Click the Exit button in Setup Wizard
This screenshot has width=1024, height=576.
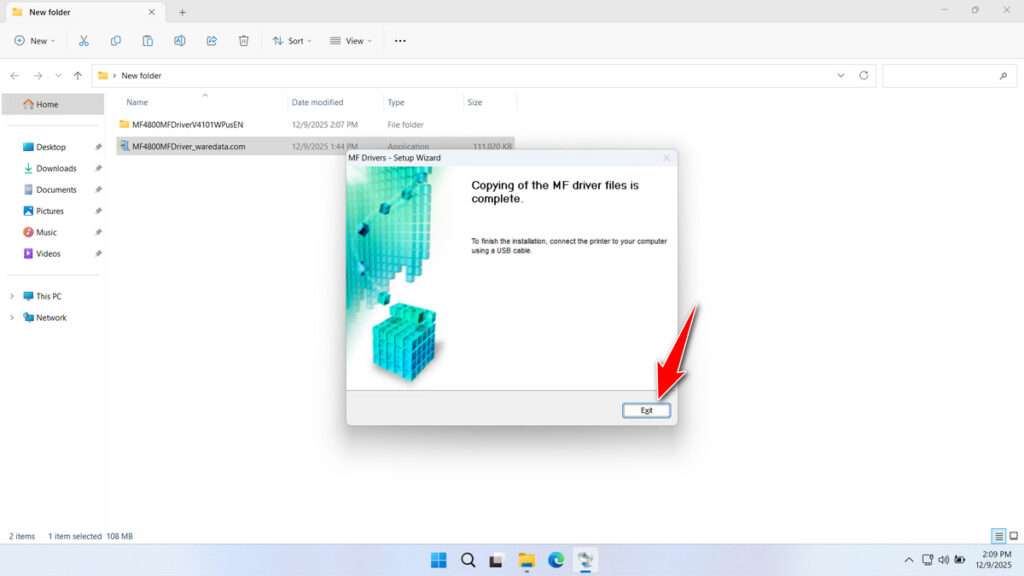click(646, 410)
